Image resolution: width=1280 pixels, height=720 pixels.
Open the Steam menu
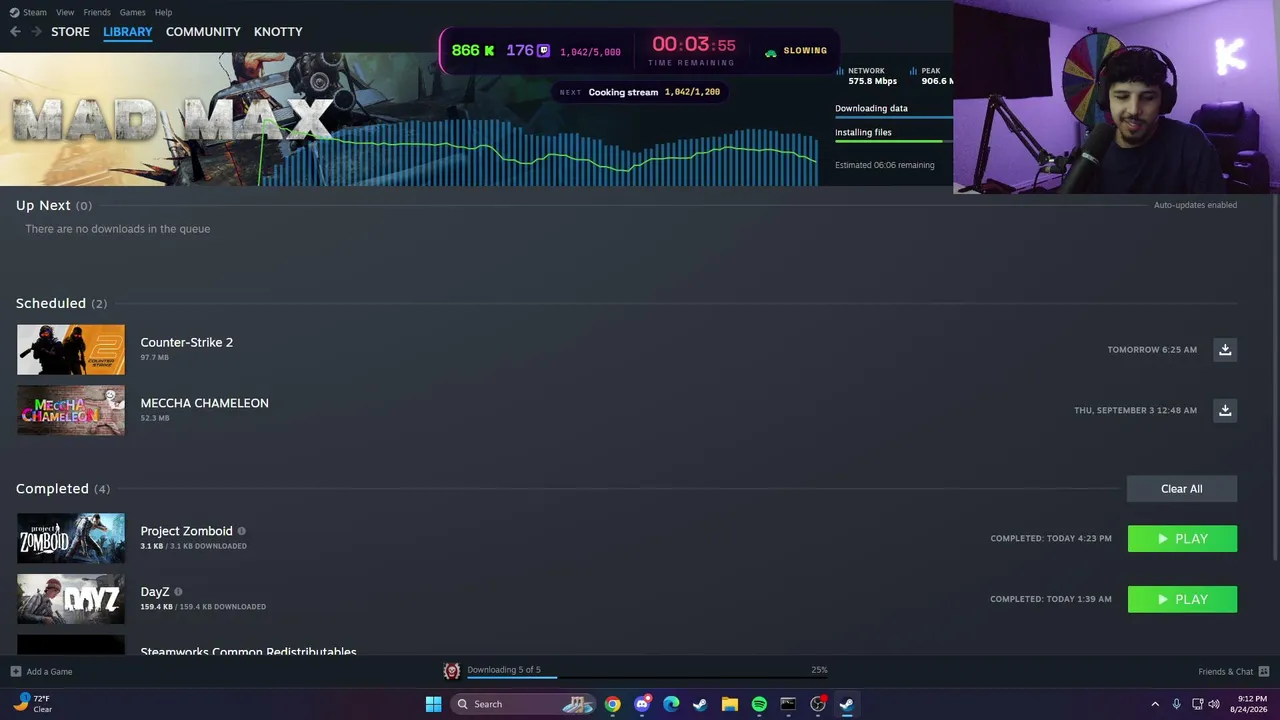coord(35,12)
